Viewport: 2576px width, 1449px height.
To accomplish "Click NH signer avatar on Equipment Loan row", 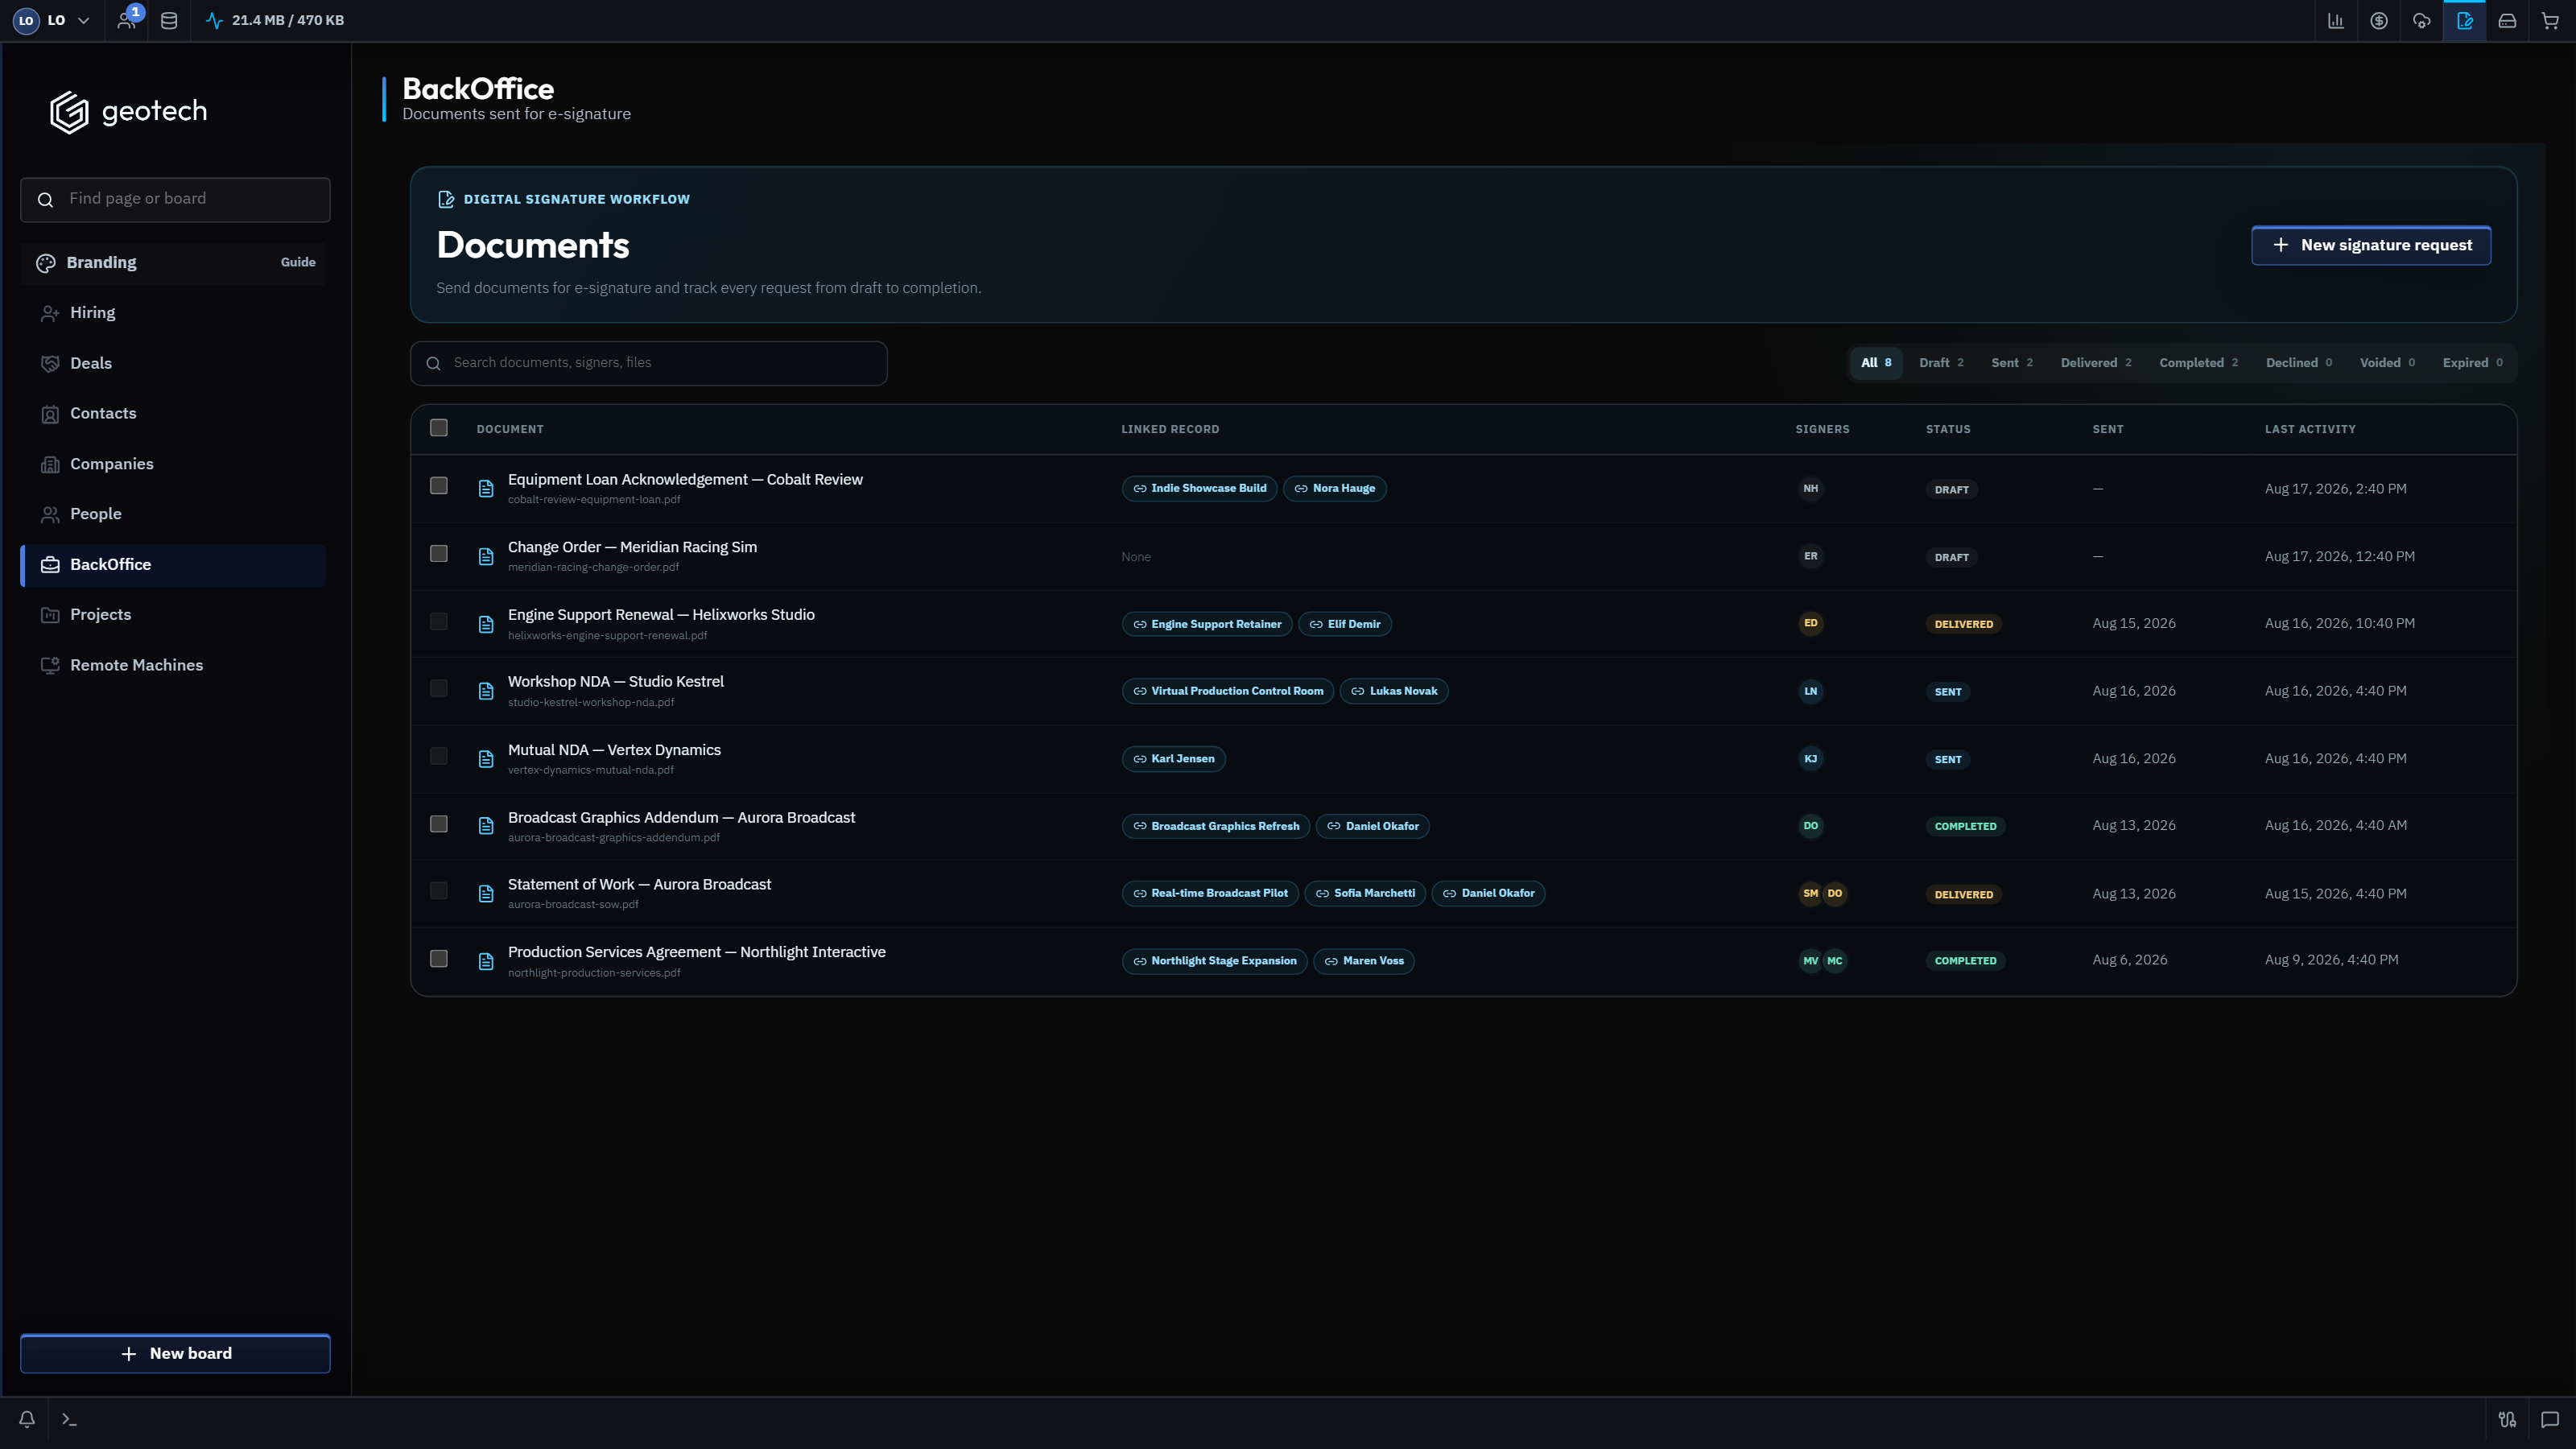I will click(x=1810, y=488).
